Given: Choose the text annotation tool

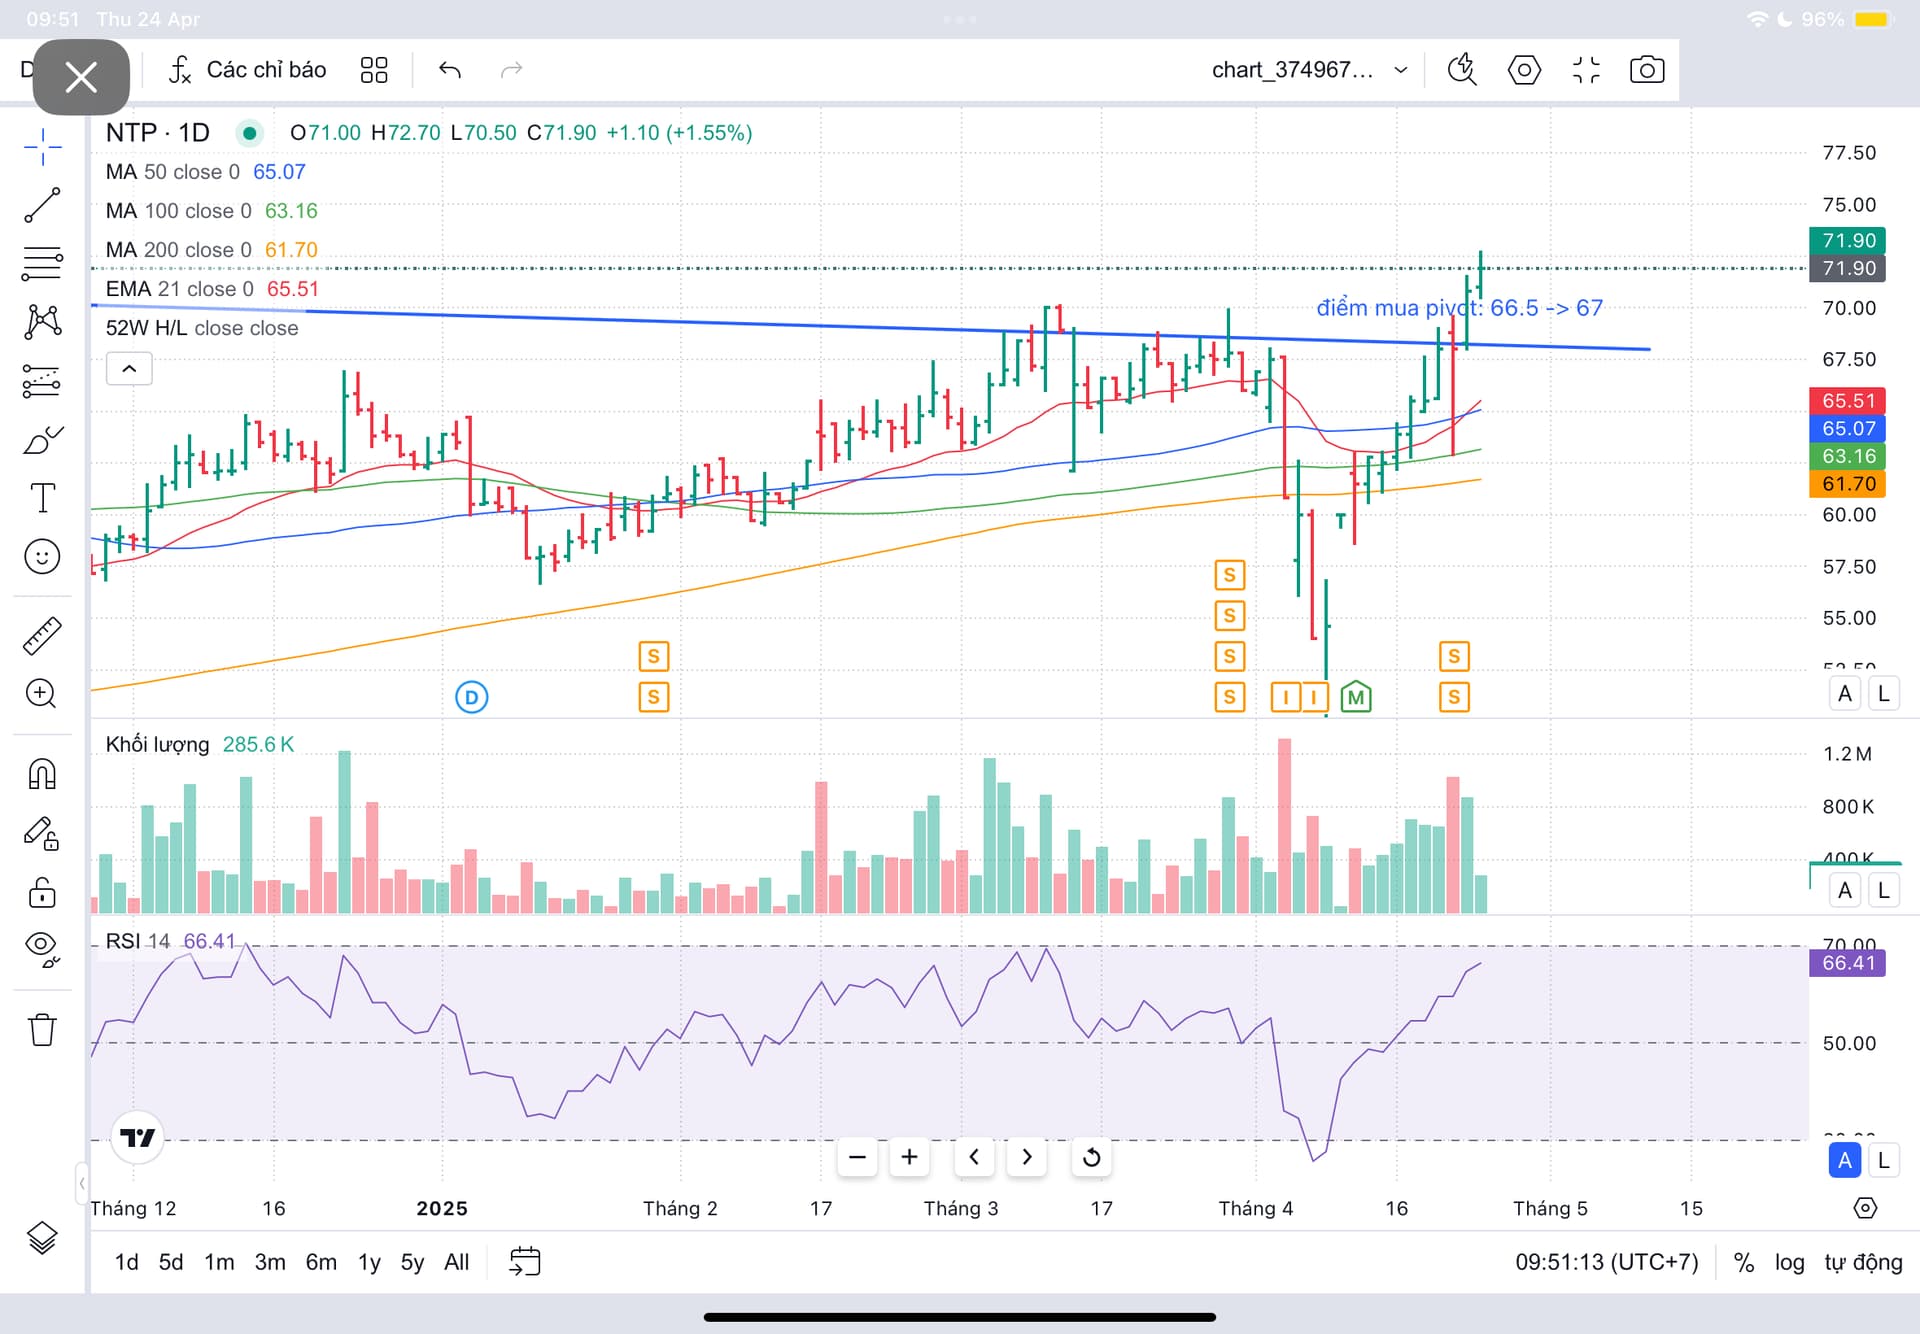Looking at the screenshot, I should 42,498.
